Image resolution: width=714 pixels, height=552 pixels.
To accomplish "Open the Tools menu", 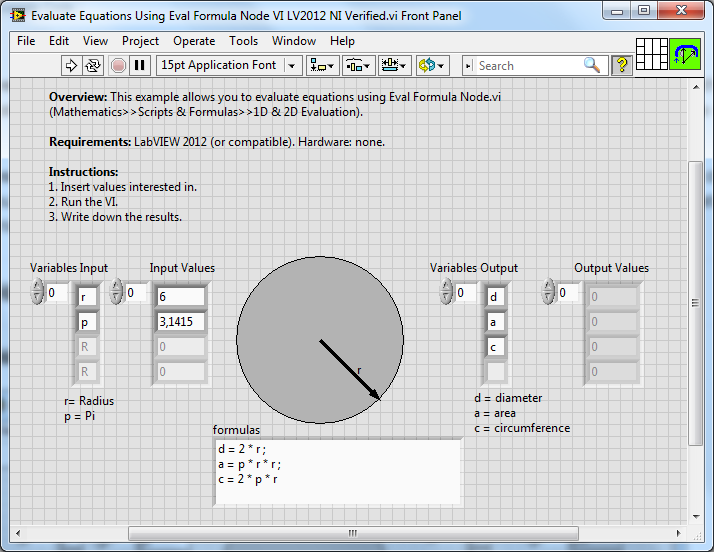I will point(244,41).
